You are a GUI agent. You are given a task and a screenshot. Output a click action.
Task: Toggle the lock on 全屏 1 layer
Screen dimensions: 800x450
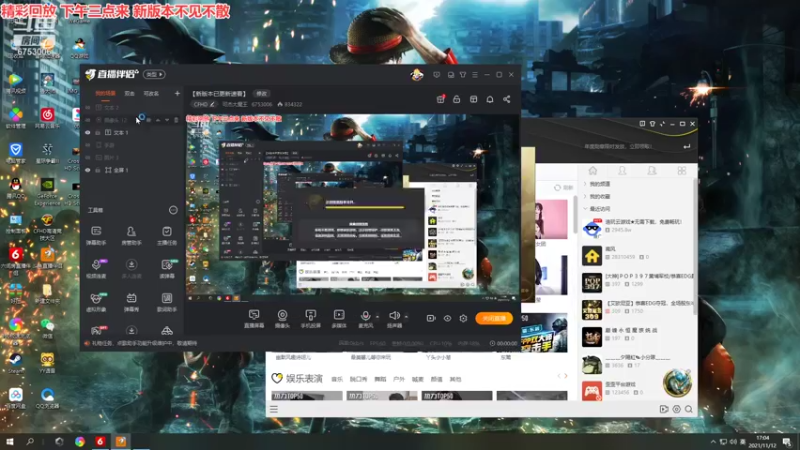tap(97, 170)
